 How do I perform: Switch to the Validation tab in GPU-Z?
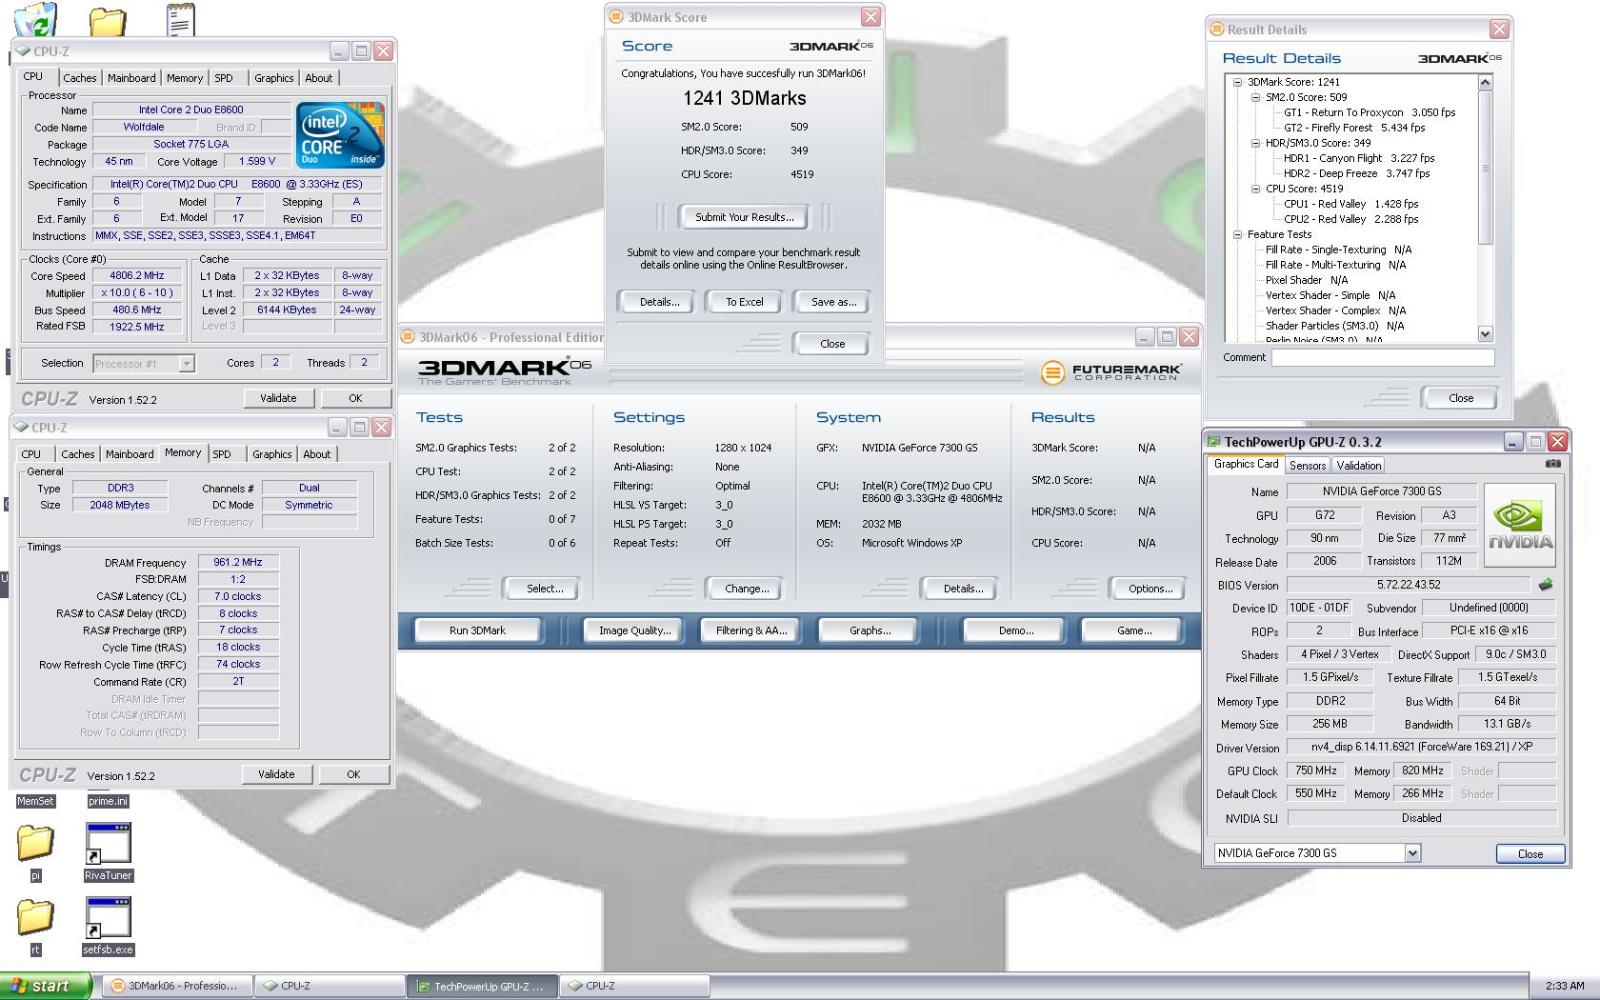point(1358,465)
